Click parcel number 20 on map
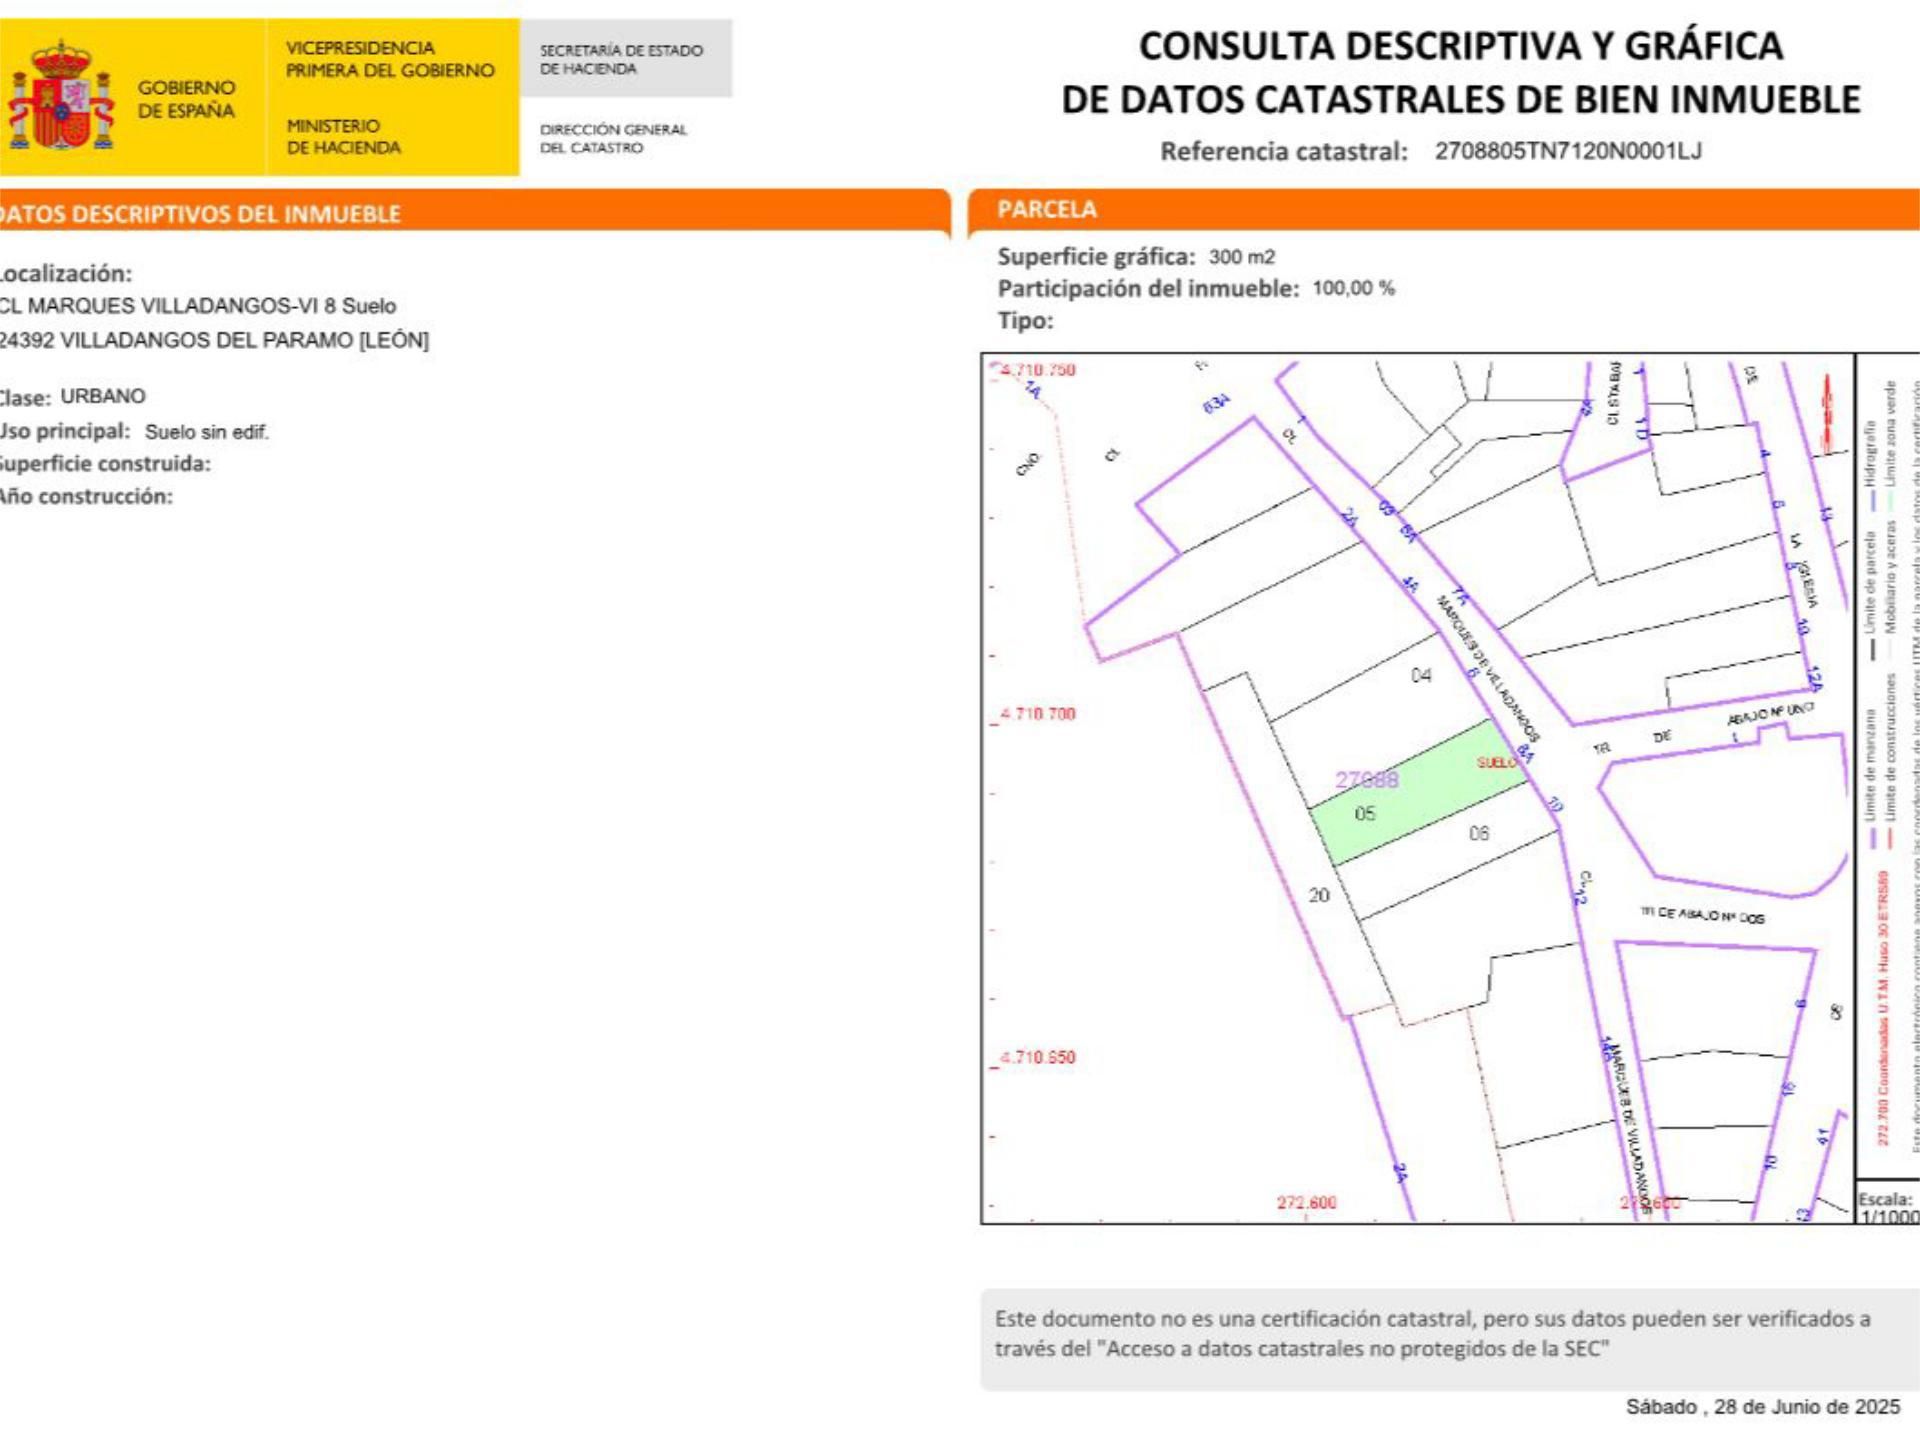Viewport: 1920px width, 1441px height. [1319, 895]
